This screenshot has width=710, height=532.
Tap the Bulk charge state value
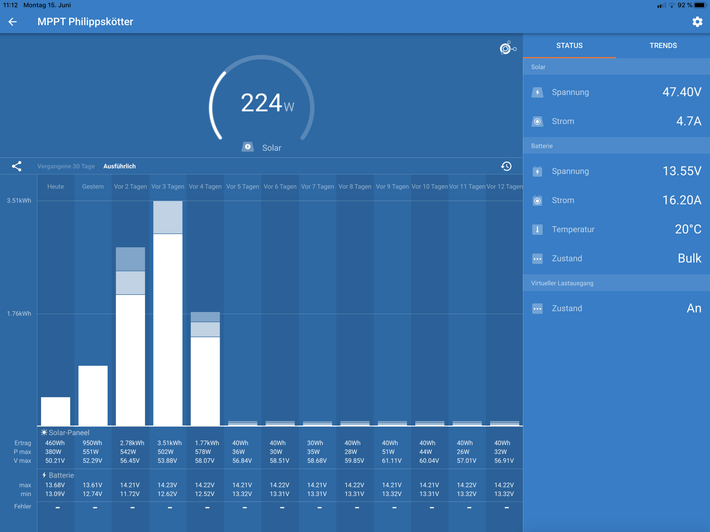pyautogui.click(x=690, y=258)
